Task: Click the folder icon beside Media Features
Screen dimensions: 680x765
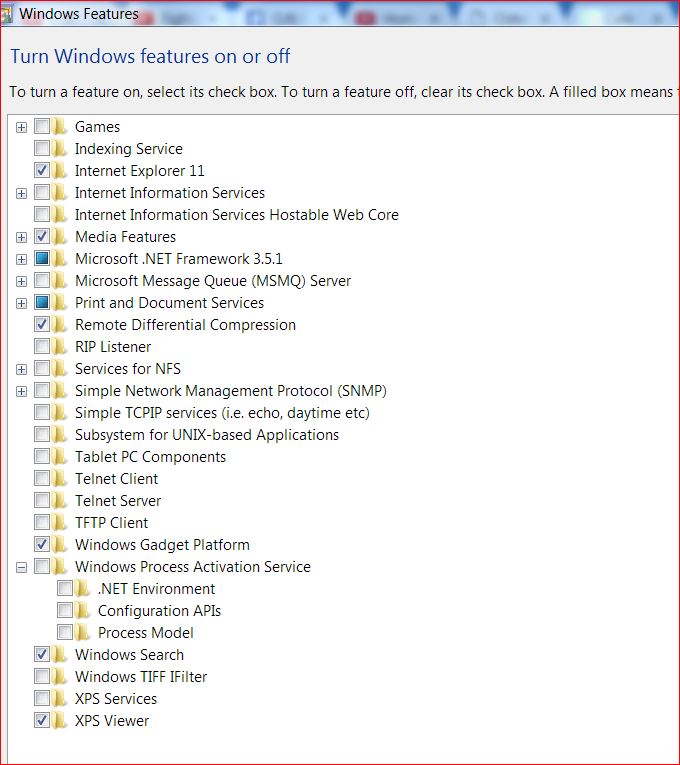Action: pos(60,237)
